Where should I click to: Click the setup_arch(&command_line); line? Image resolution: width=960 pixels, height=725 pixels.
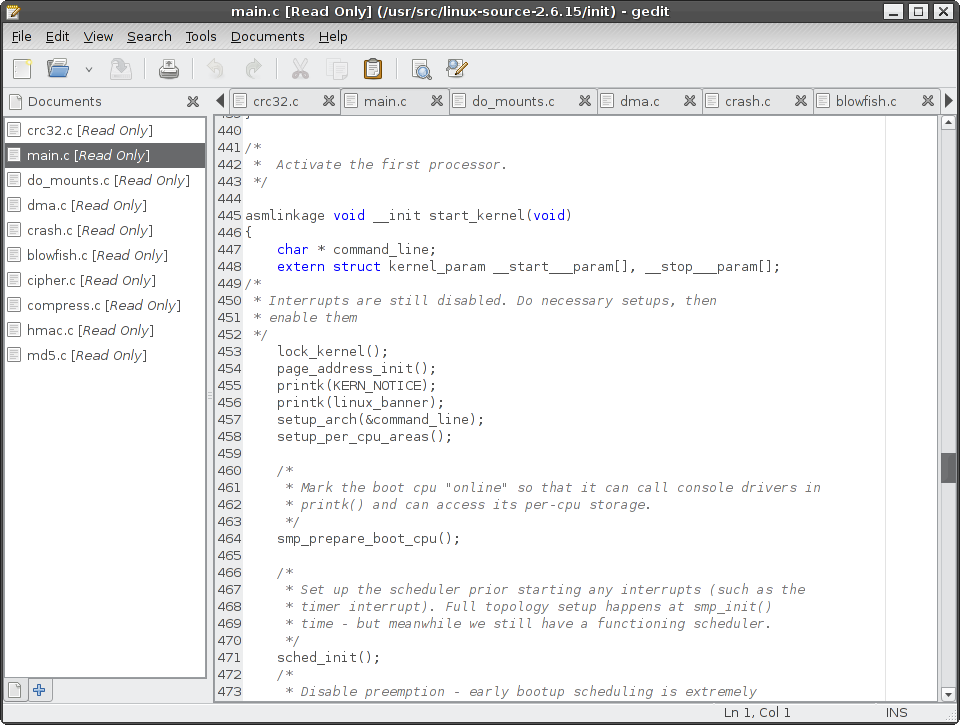coord(380,419)
